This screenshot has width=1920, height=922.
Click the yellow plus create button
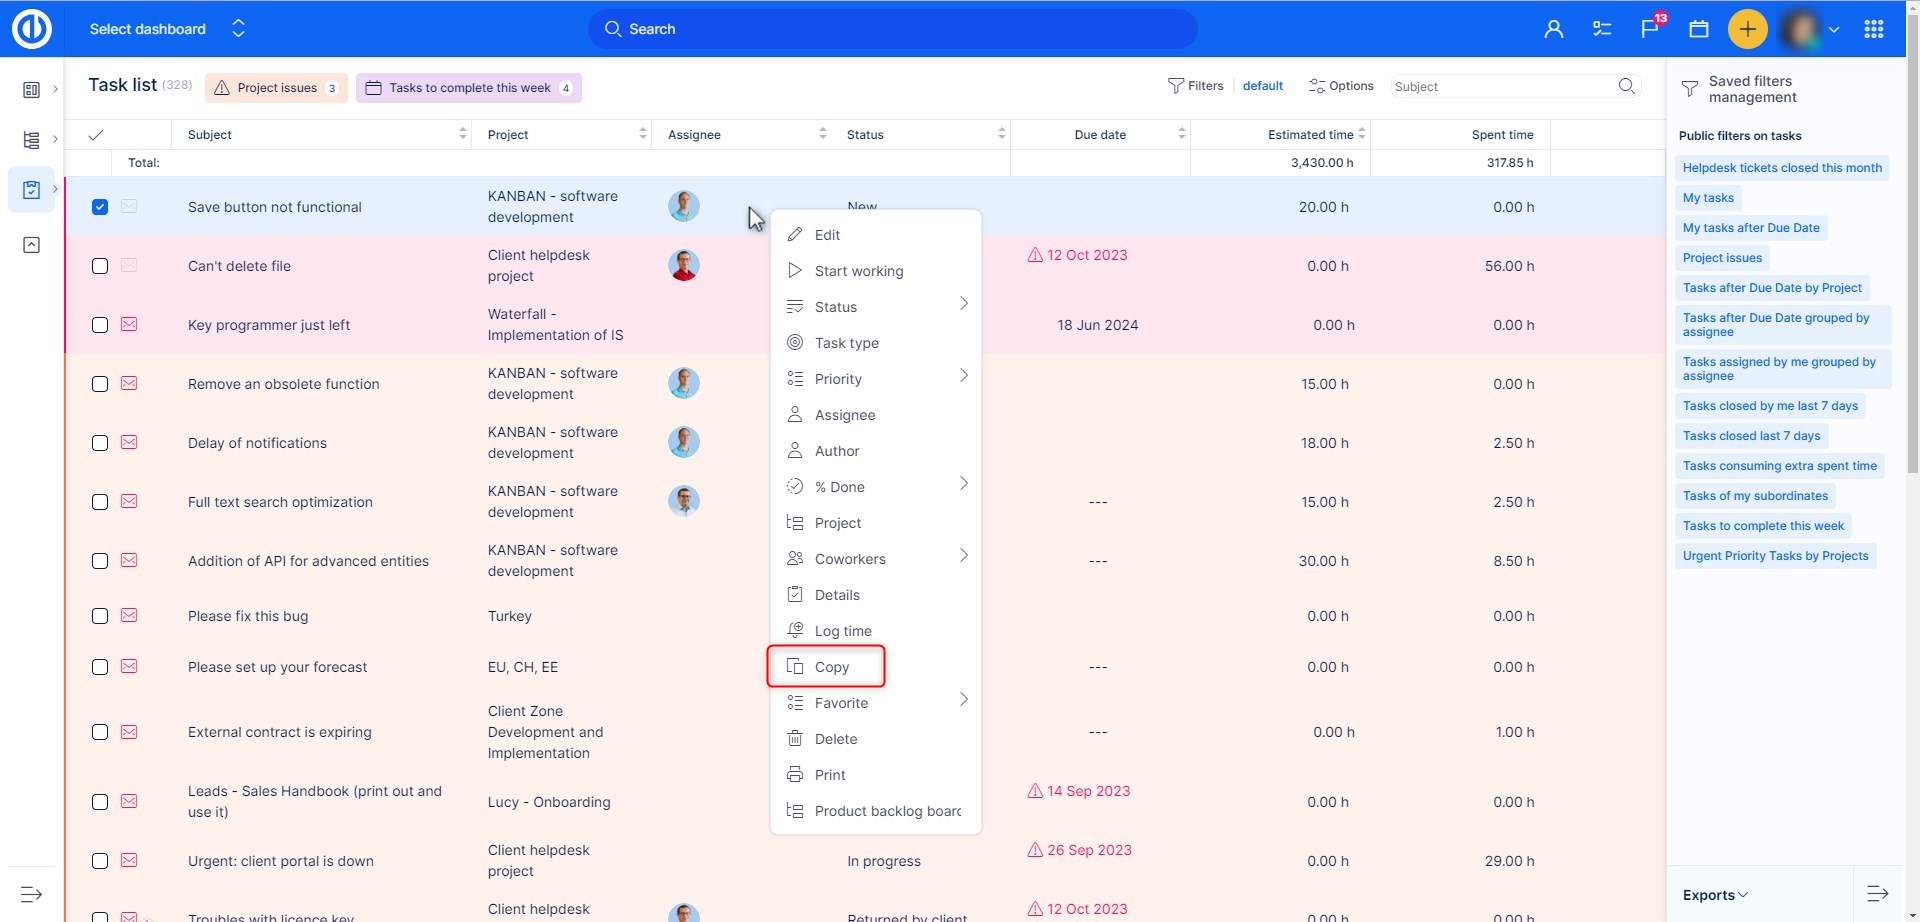tap(1747, 29)
